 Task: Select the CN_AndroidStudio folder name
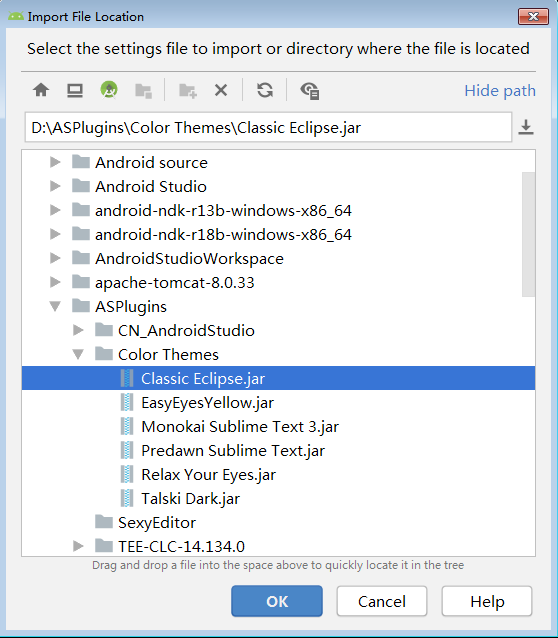pos(186,330)
